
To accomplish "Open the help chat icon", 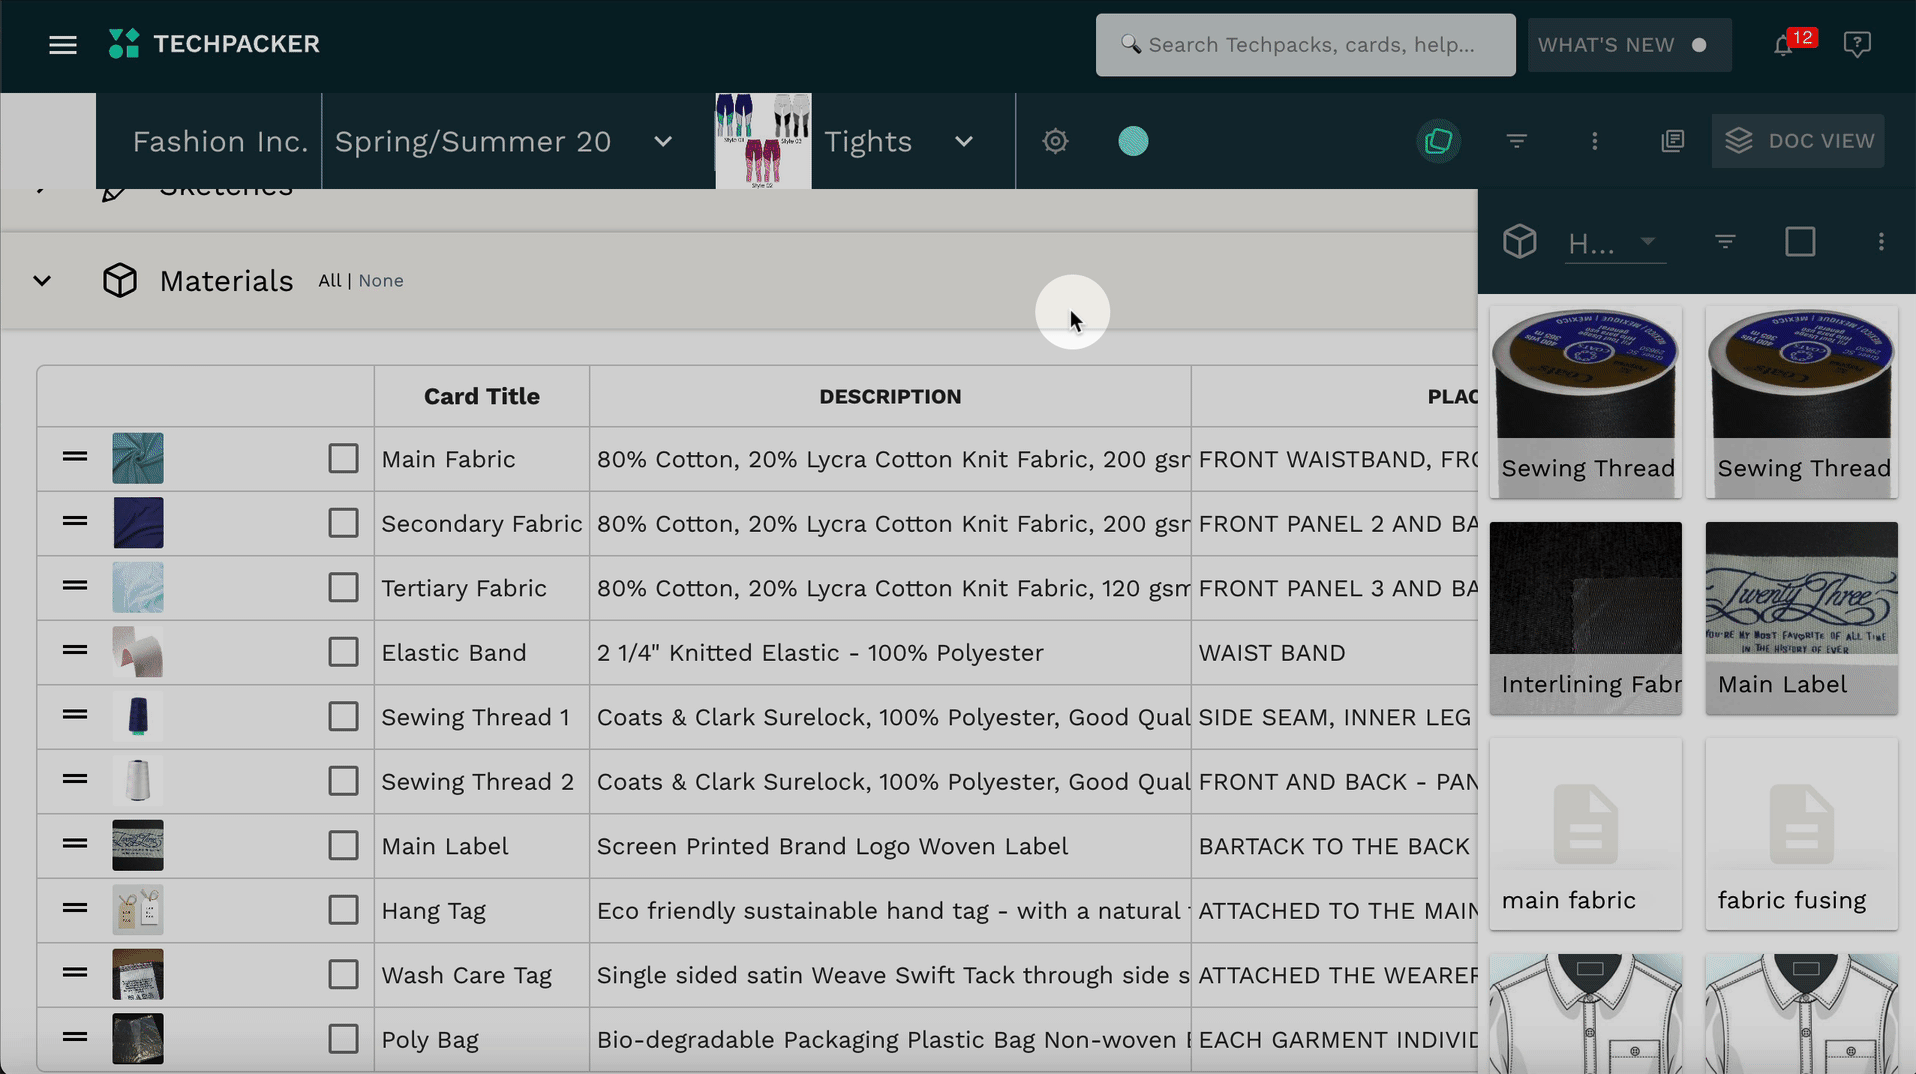I will [1857, 45].
